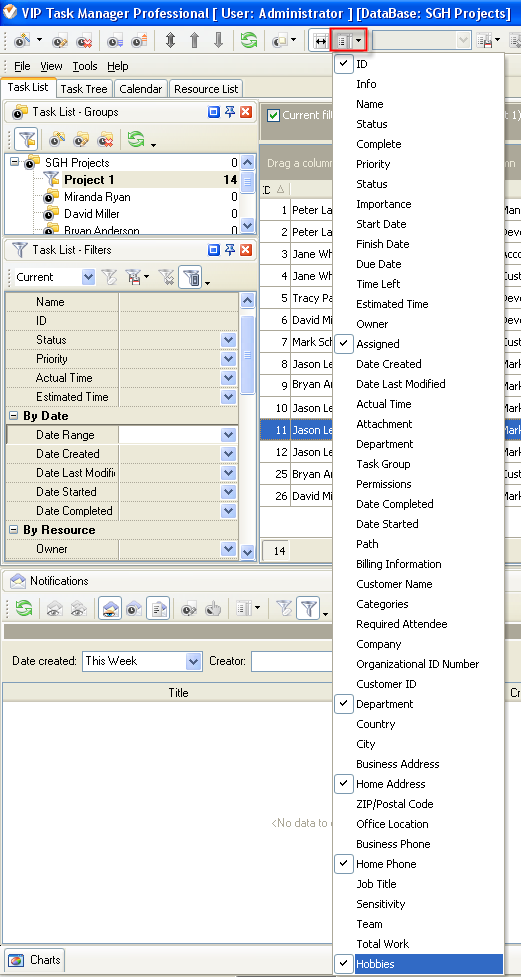
Task: Open the This Week date created dropdown
Action: point(194,661)
